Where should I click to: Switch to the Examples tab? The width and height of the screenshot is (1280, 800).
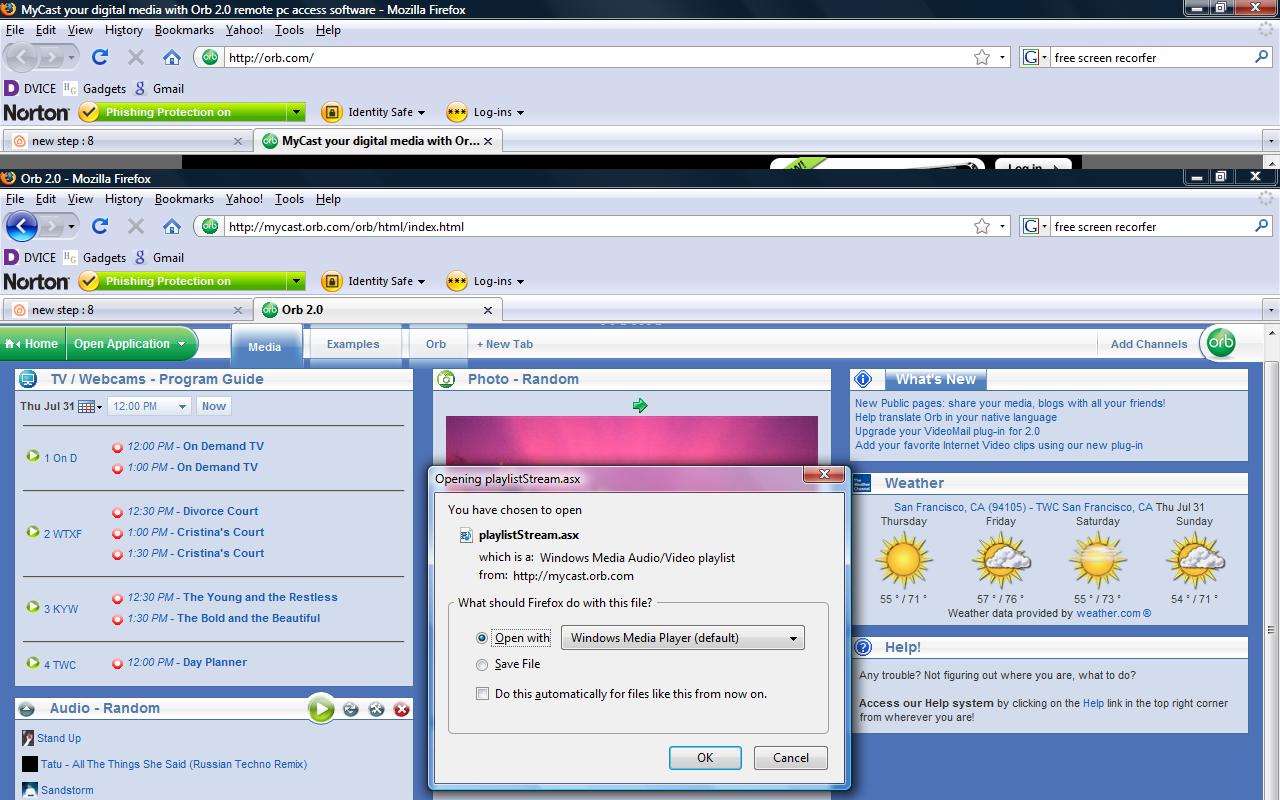(x=353, y=344)
